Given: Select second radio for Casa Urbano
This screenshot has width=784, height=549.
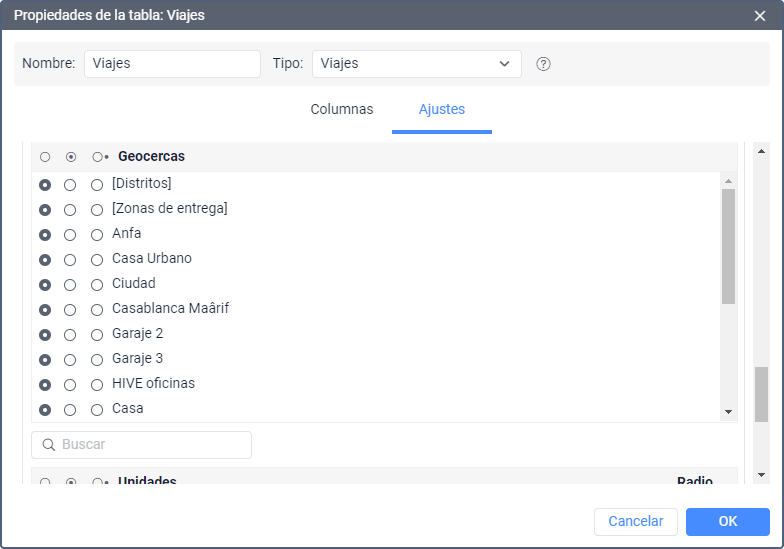Looking at the screenshot, I should point(70,260).
